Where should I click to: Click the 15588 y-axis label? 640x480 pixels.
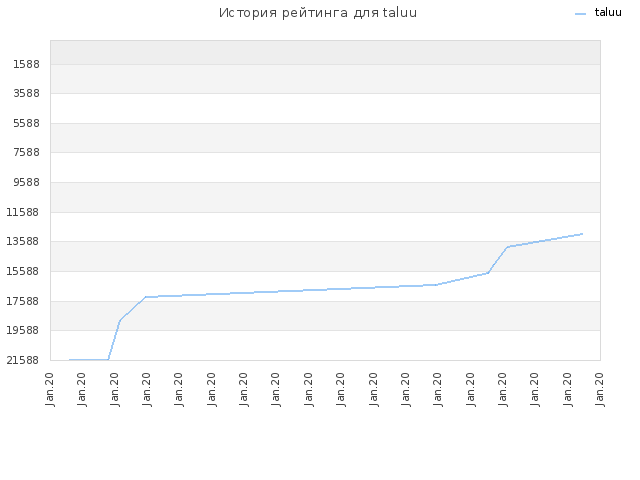pos(23,271)
